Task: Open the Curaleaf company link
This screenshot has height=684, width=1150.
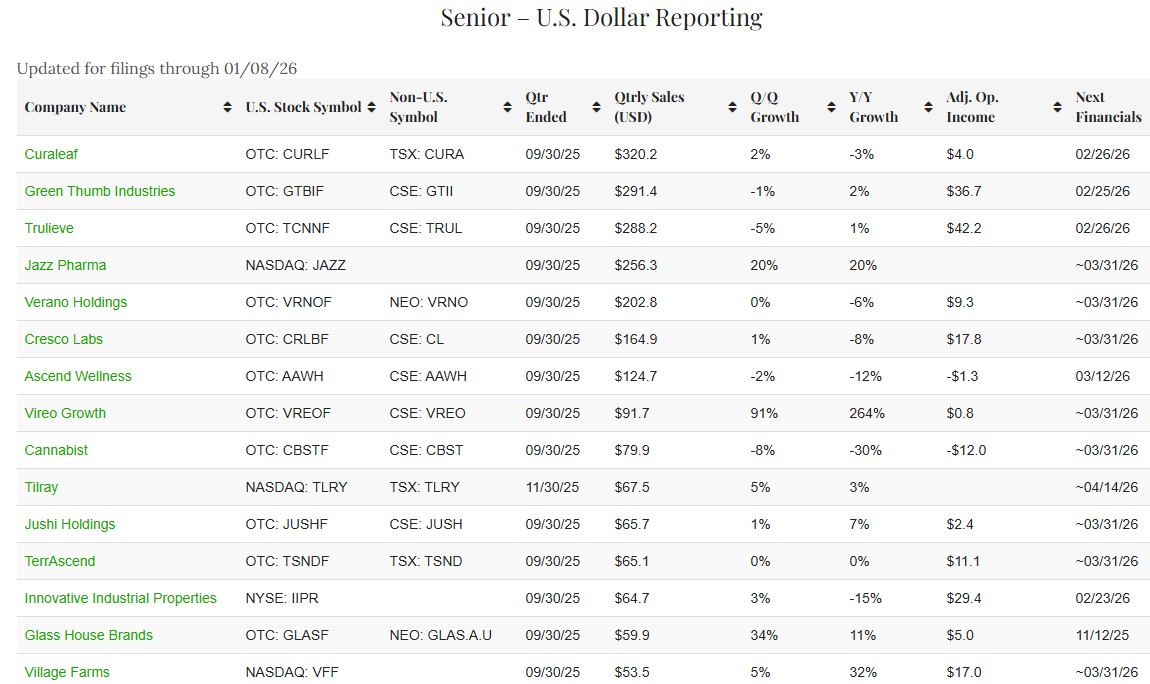Action: point(51,154)
